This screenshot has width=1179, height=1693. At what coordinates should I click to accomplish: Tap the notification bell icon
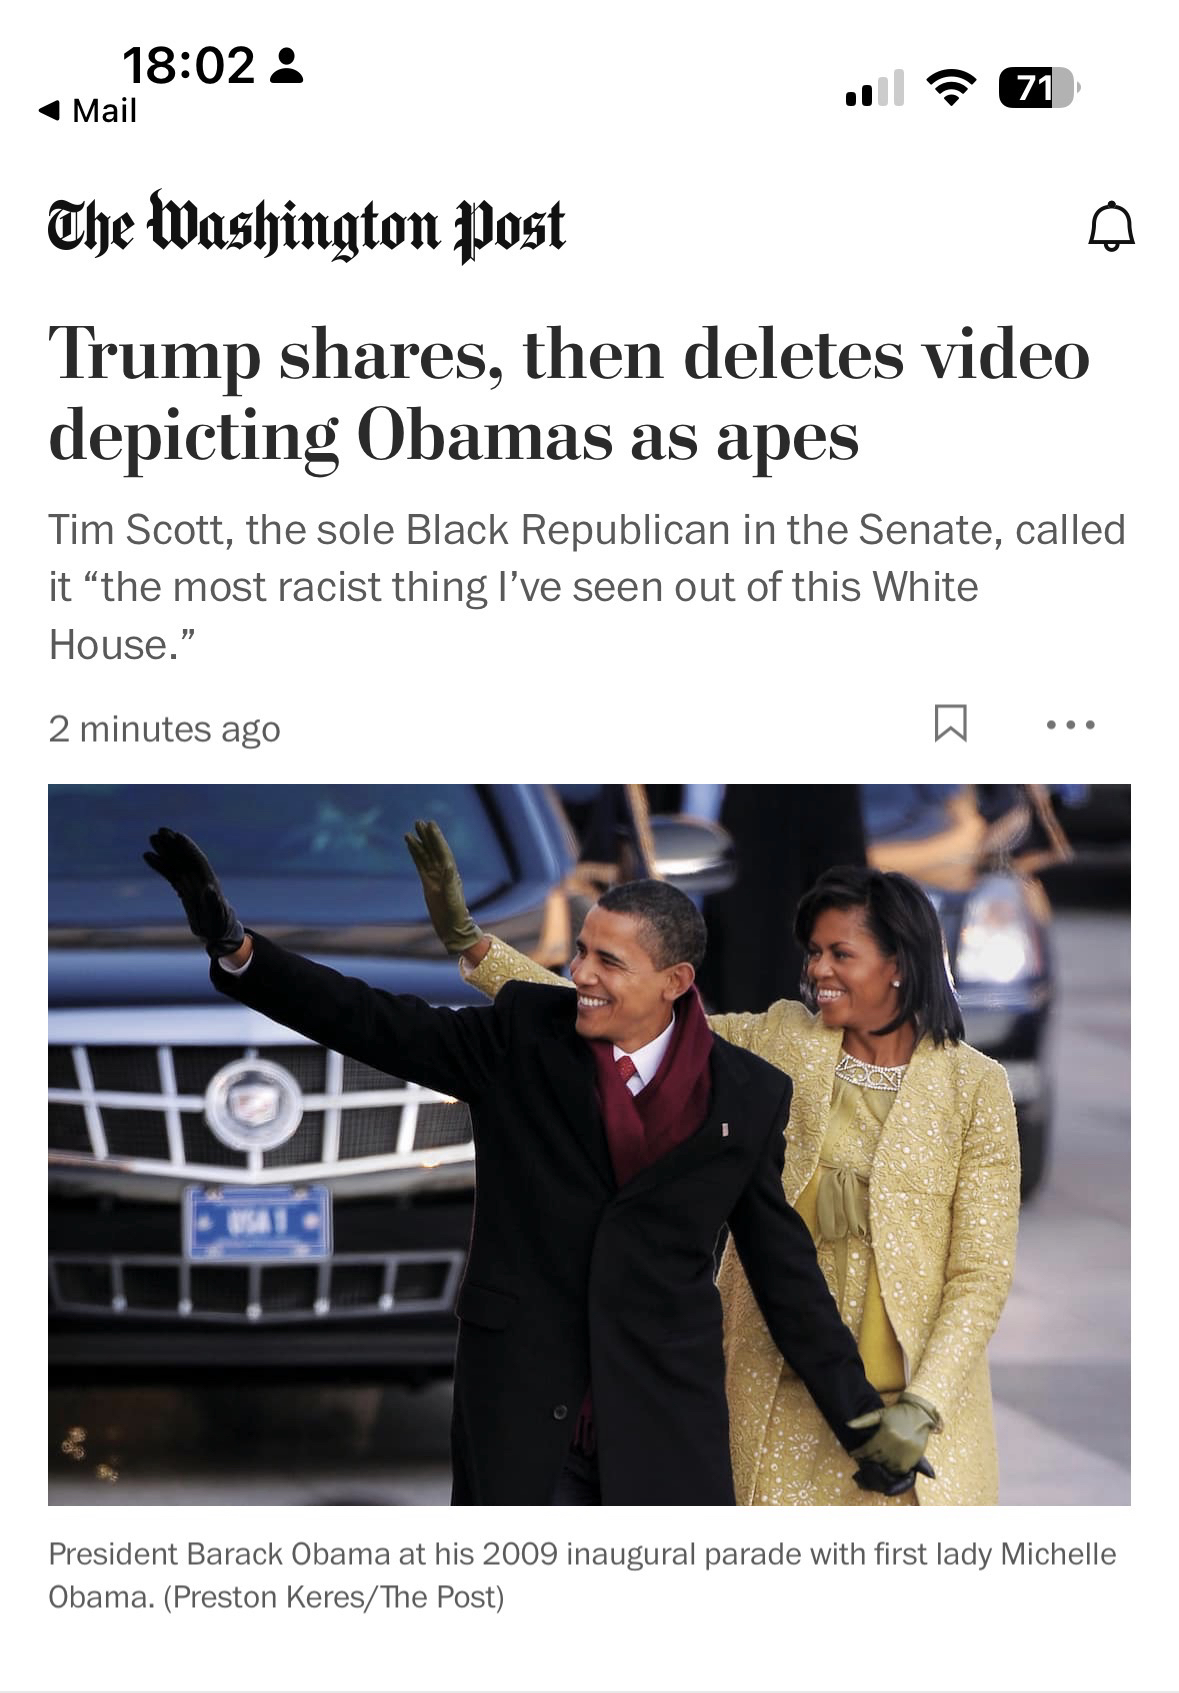pos(1111,227)
